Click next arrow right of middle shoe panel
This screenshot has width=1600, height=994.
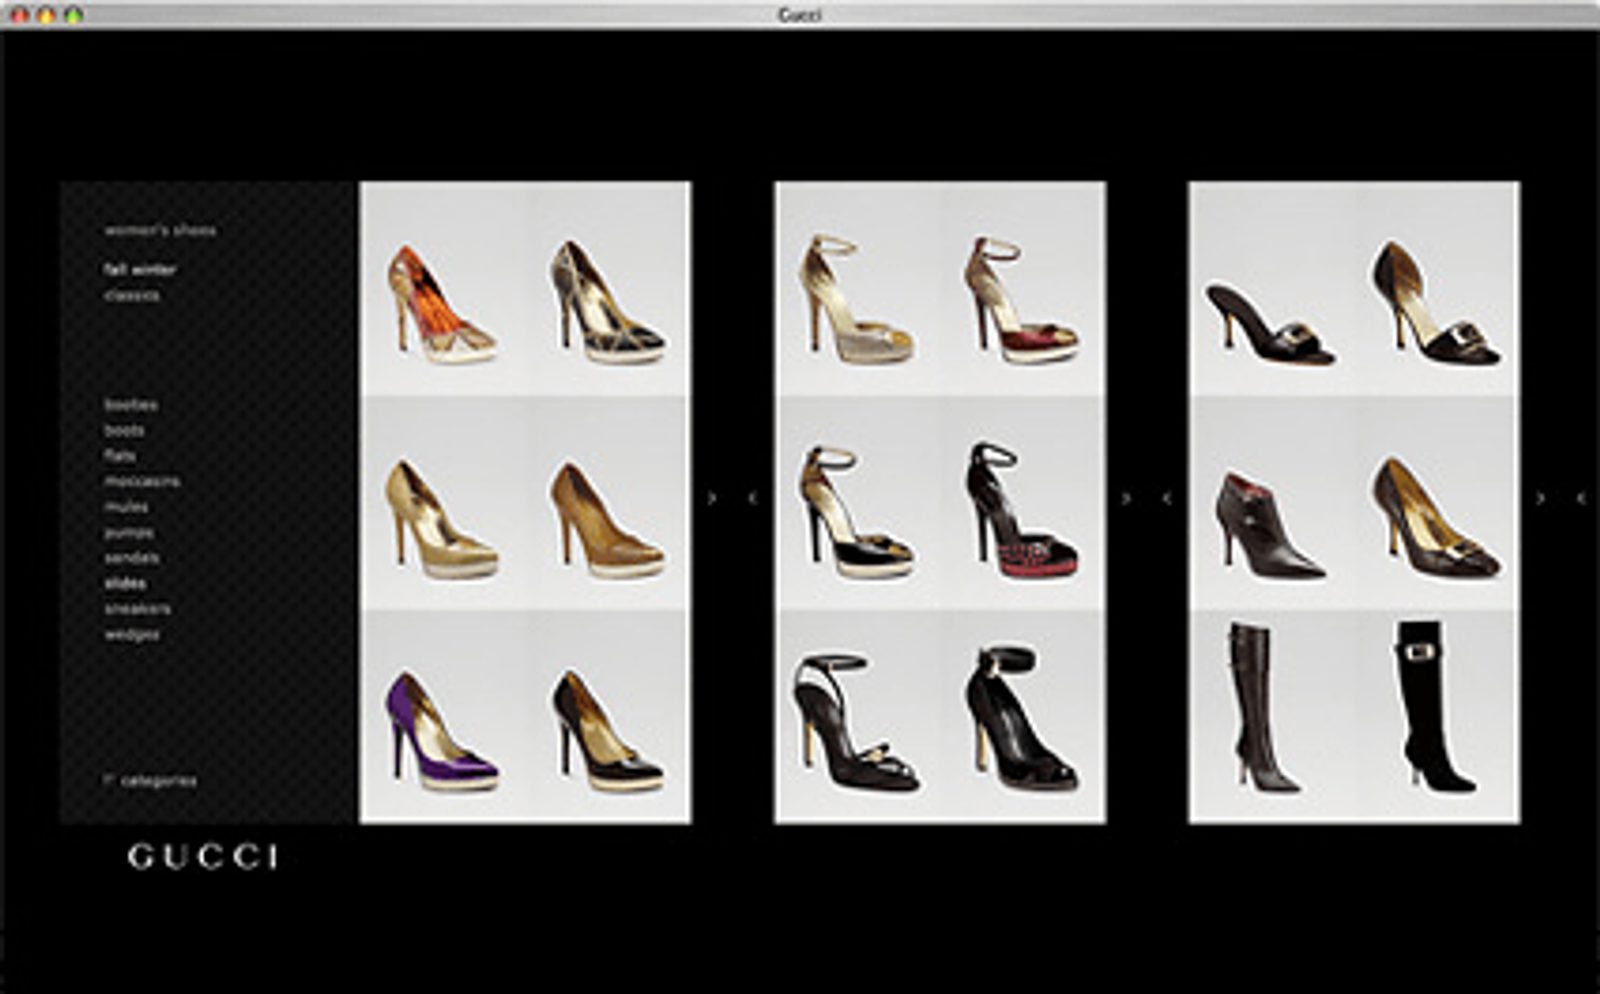pyautogui.click(x=1126, y=497)
